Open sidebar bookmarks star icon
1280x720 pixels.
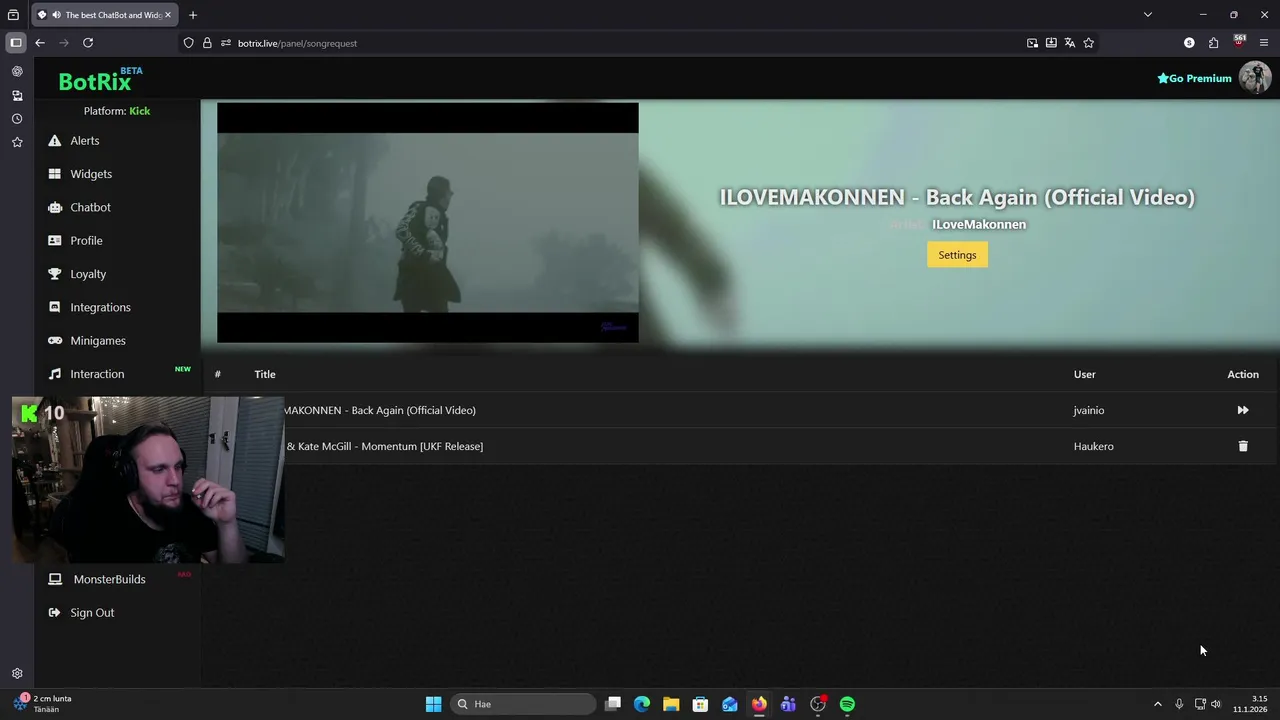[x=17, y=143]
